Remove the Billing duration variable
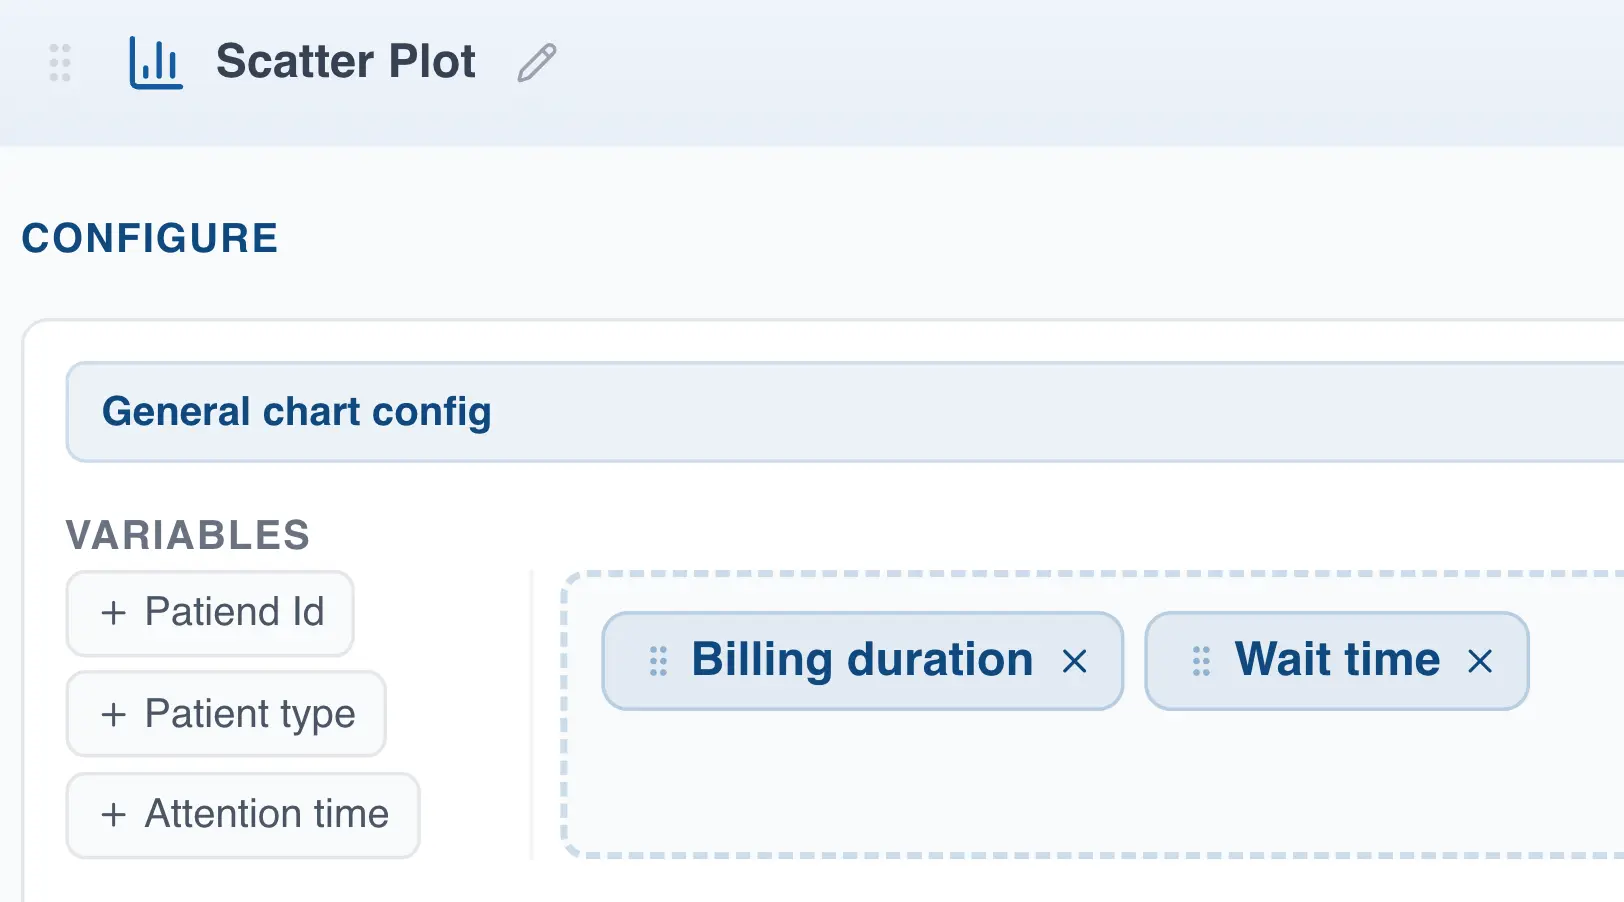 pos(1075,661)
